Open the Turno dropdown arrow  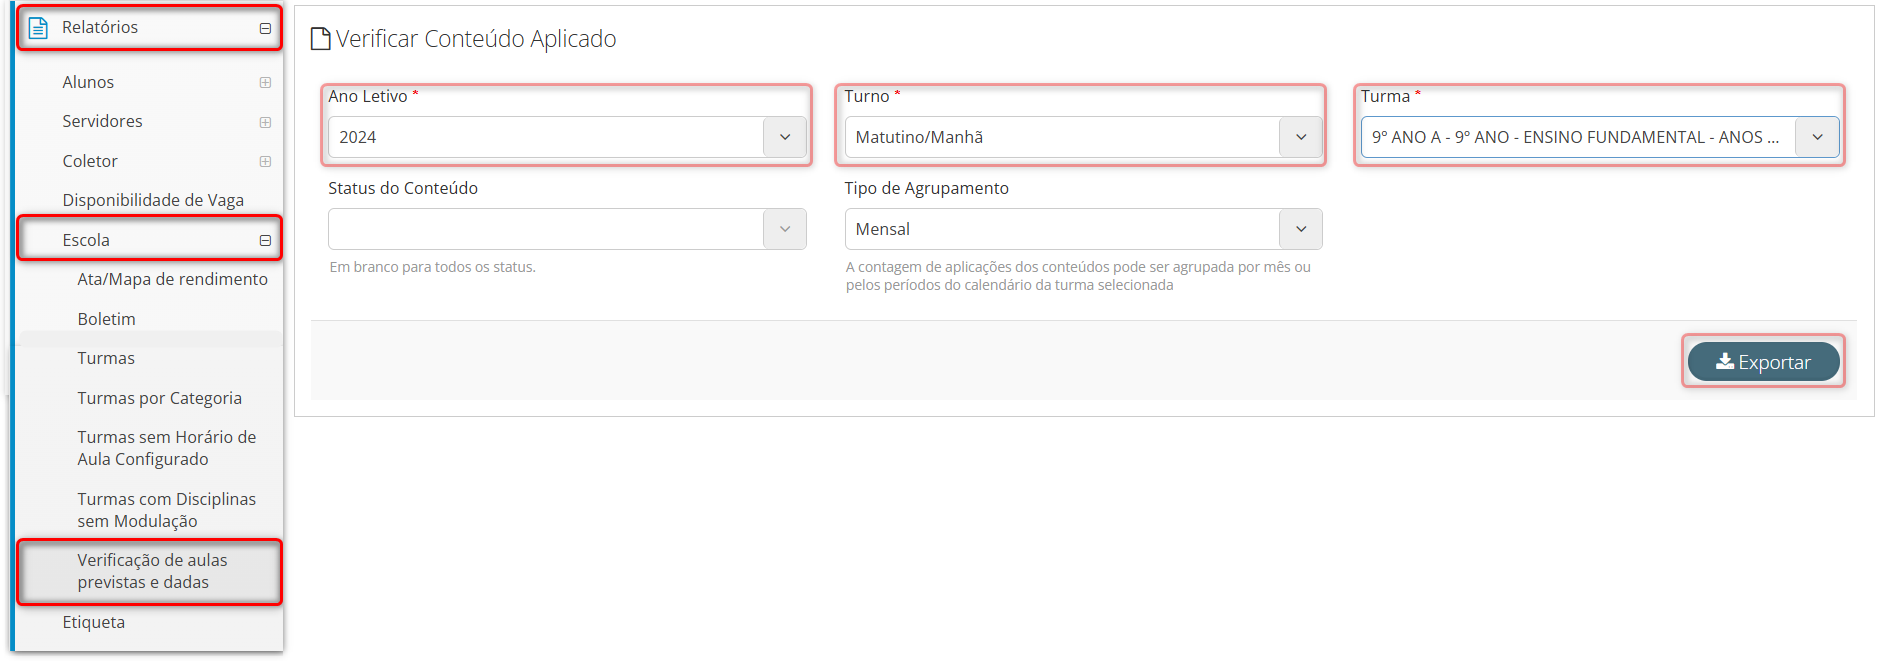(x=1301, y=137)
